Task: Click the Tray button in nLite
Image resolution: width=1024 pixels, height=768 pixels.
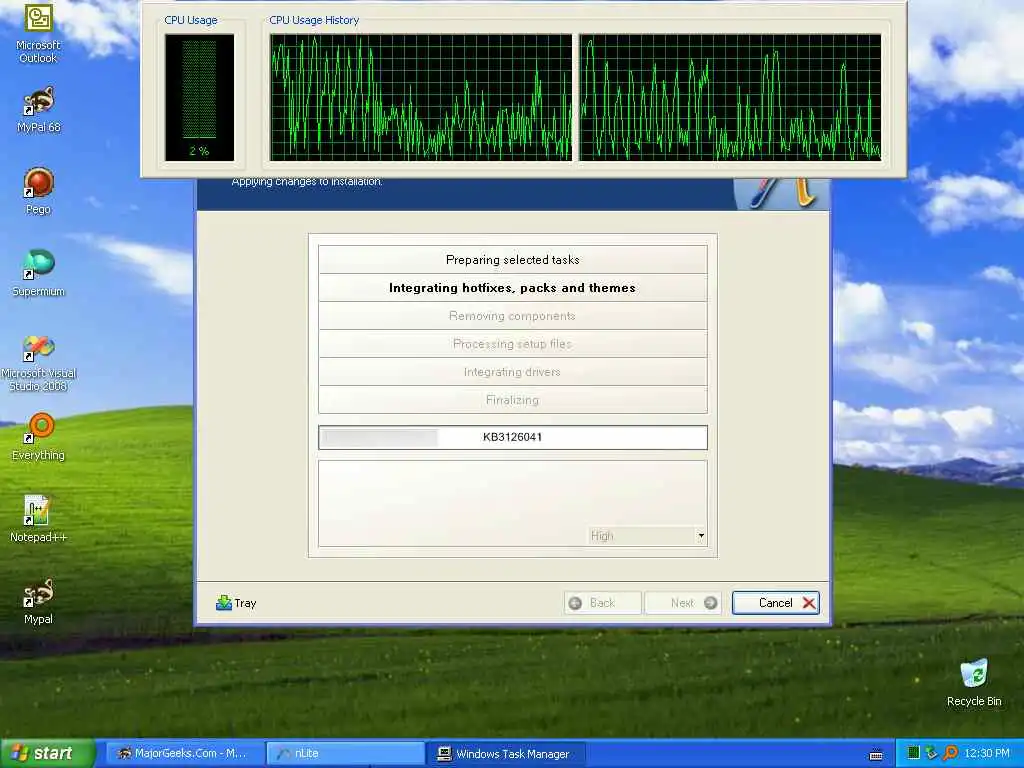Action: pyautogui.click(x=236, y=603)
